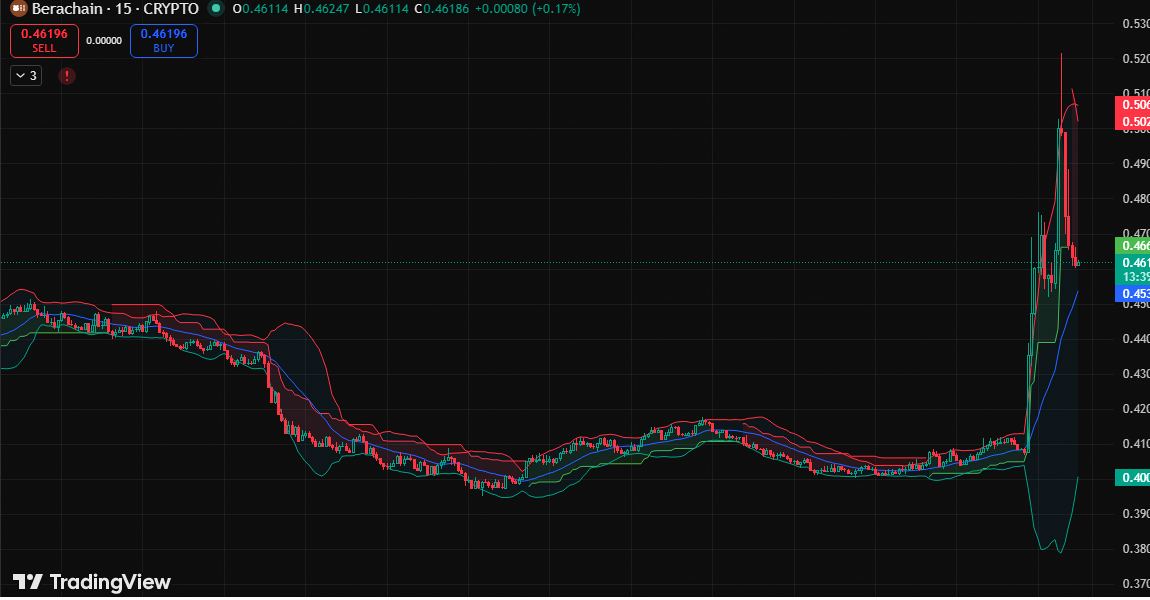The width and height of the screenshot is (1150, 600).
Task: Click the teal 0.40 lower band axis label
Action: click(x=1132, y=478)
